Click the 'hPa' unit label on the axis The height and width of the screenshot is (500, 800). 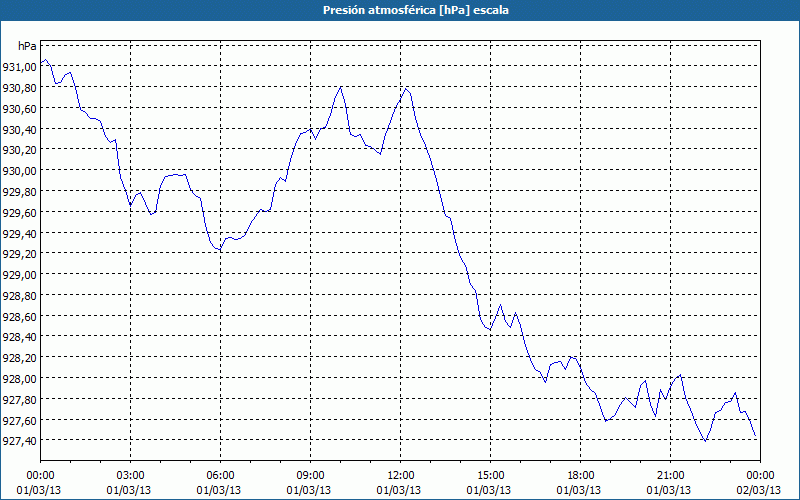click(x=27, y=46)
